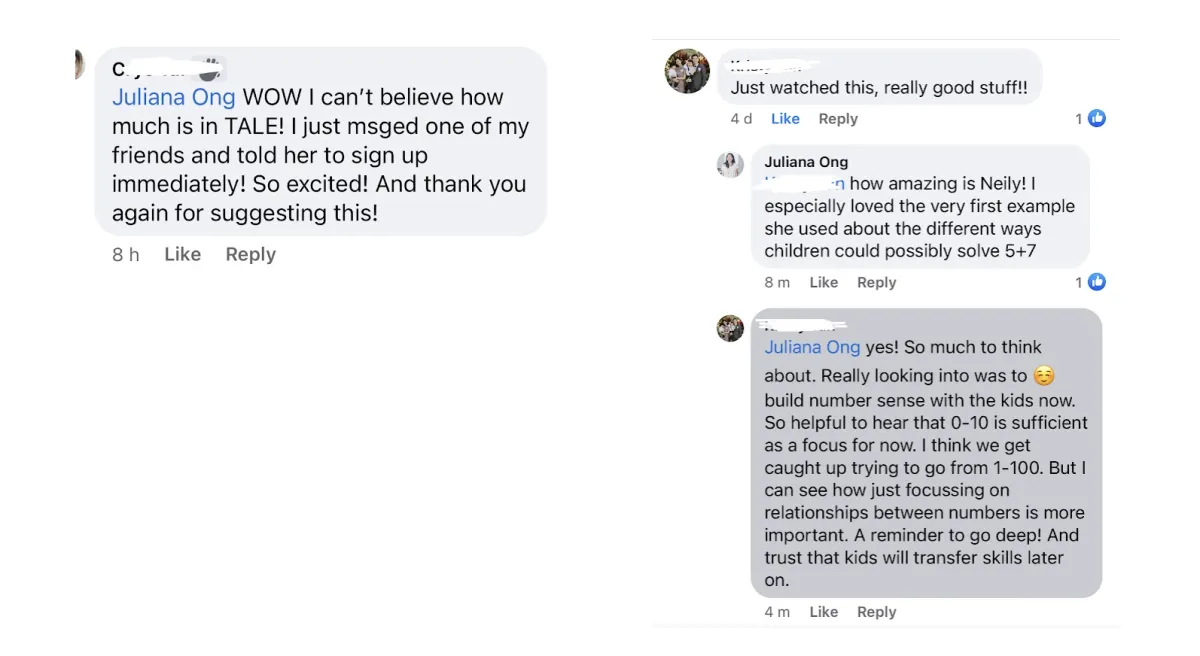Unlike the "Just watched this" comment via blue Like
Viewport: 1200px width, 656px height.
coord(785,119)
